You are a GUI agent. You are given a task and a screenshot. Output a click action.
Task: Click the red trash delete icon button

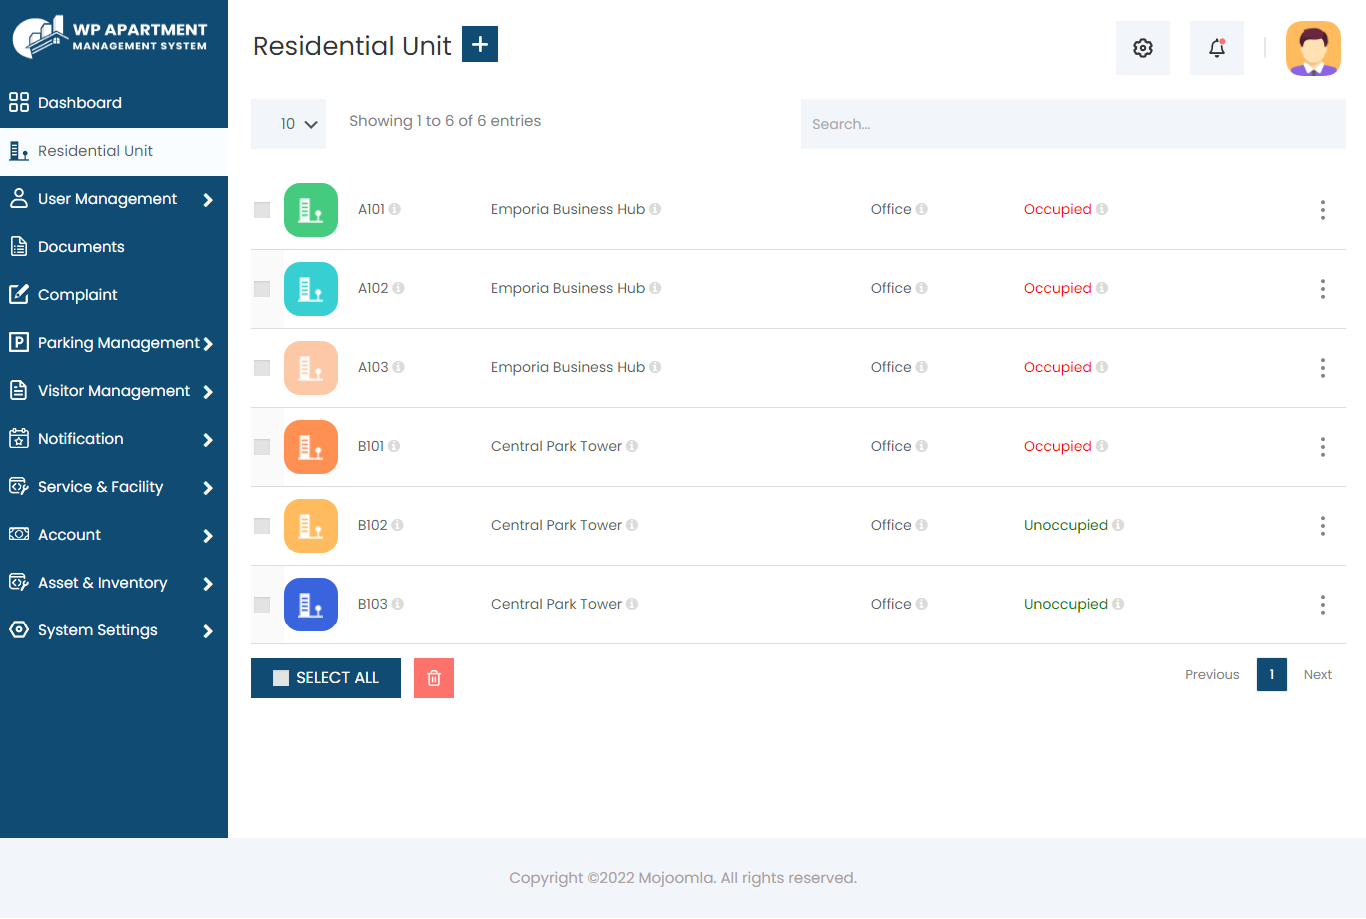[434, 678]
